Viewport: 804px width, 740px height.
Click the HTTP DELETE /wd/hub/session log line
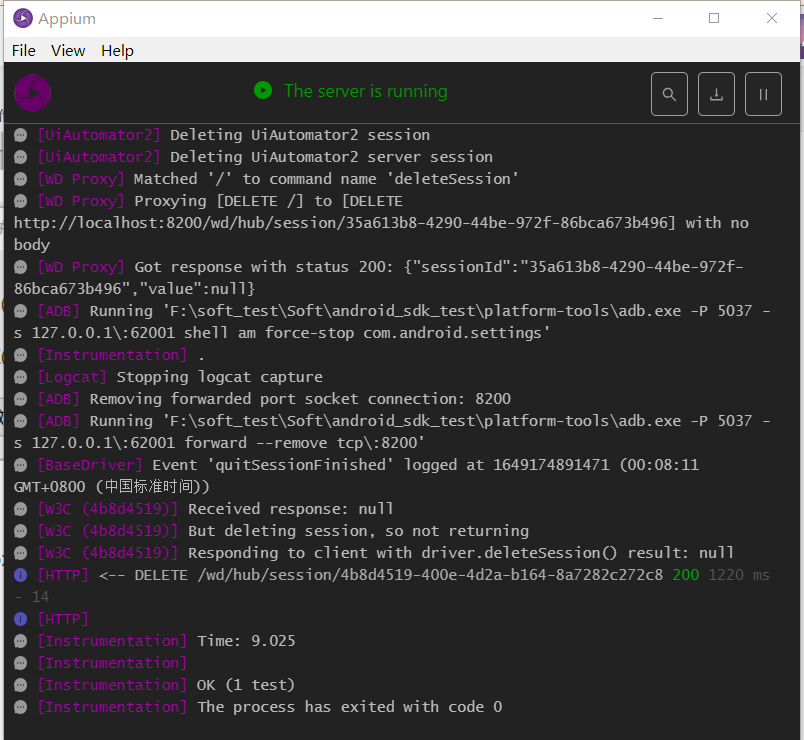coord(392,586)
